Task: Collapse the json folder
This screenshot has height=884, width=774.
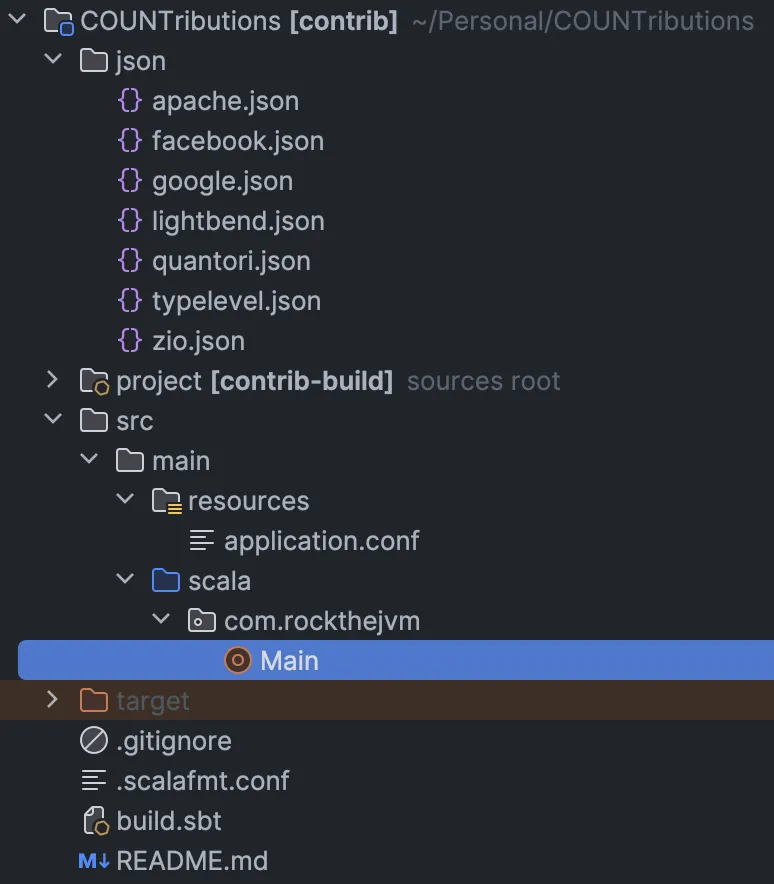Action: click(x=53, y=60)
